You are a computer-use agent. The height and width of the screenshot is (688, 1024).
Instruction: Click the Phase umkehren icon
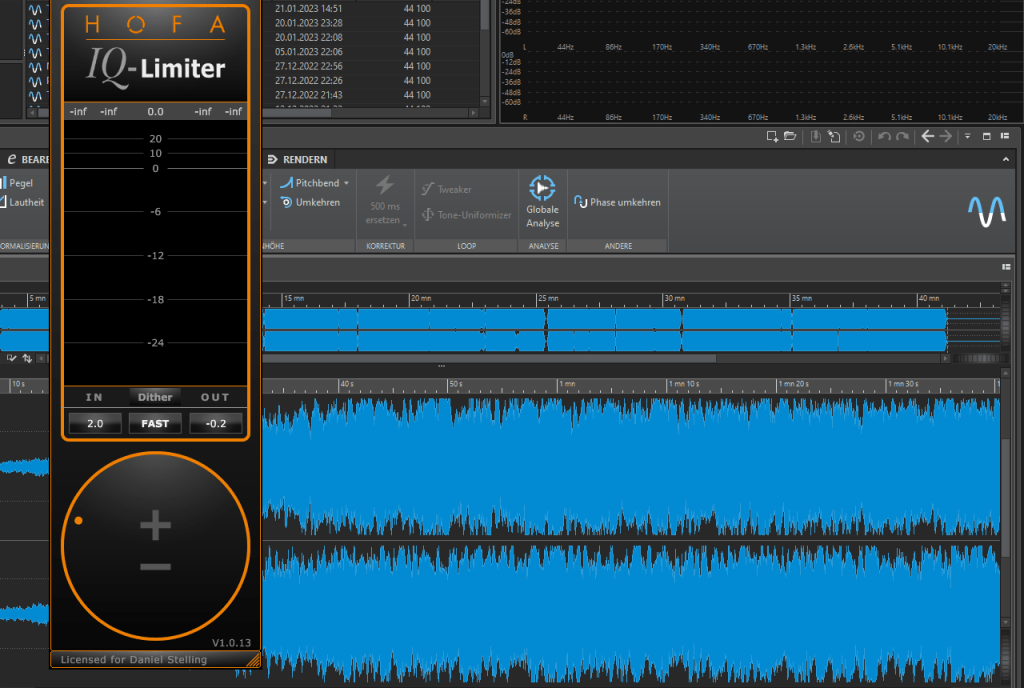pos(580,202)
